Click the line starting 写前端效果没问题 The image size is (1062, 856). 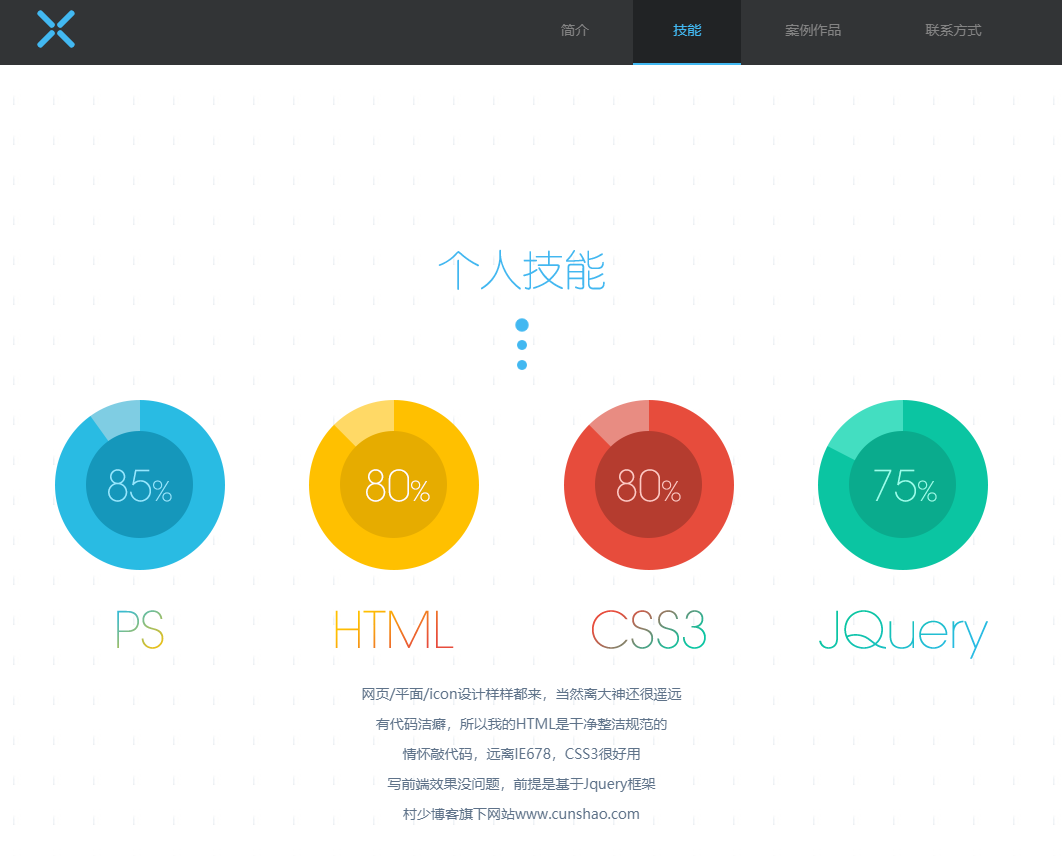[x=522, y=784]
